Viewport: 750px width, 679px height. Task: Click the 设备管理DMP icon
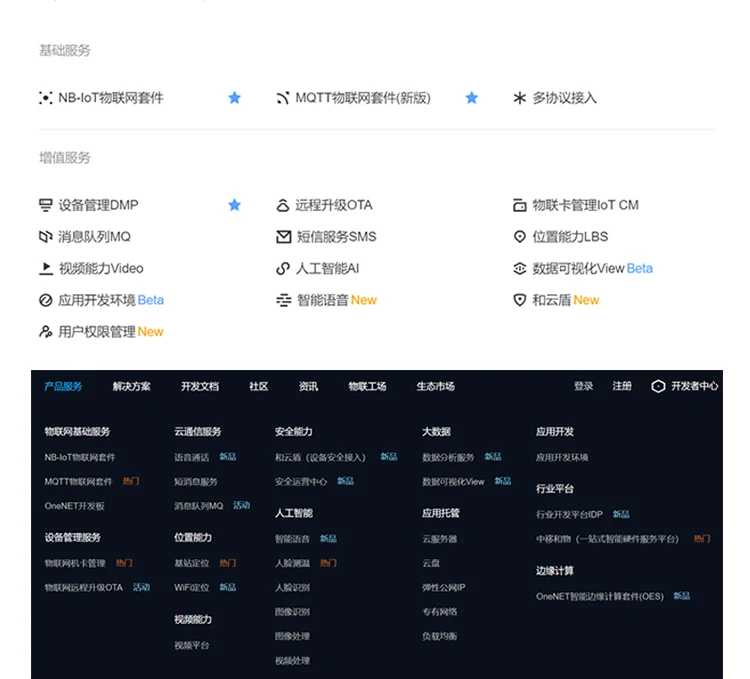45,205
